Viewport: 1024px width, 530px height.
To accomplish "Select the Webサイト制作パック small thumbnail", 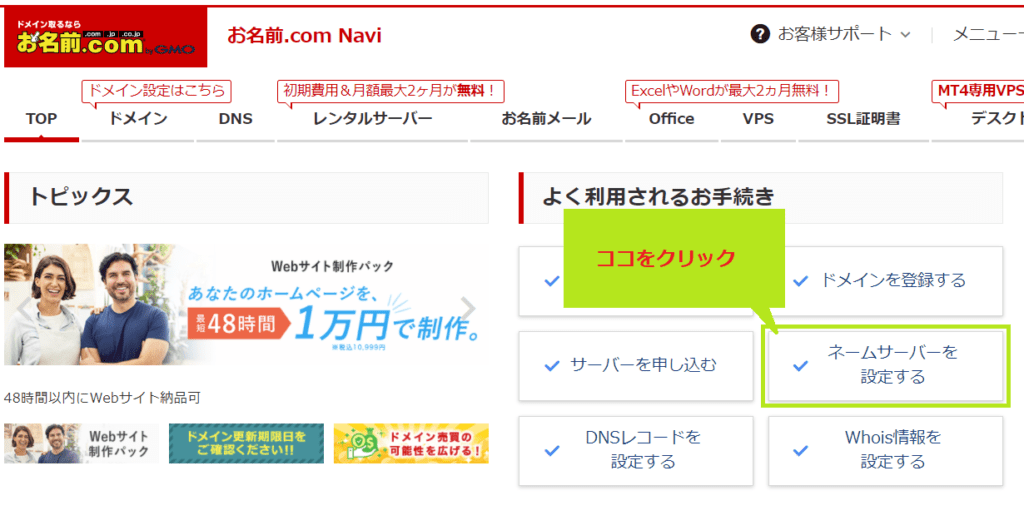I will (82, 444).
